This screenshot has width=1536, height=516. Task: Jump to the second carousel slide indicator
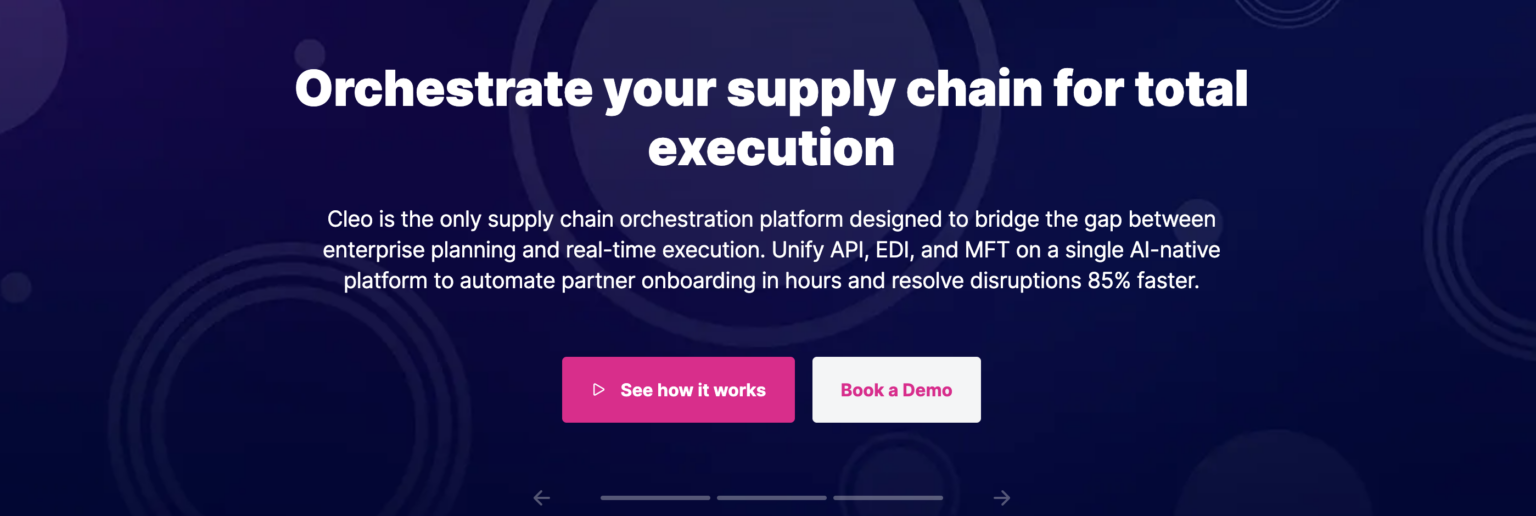771,498
